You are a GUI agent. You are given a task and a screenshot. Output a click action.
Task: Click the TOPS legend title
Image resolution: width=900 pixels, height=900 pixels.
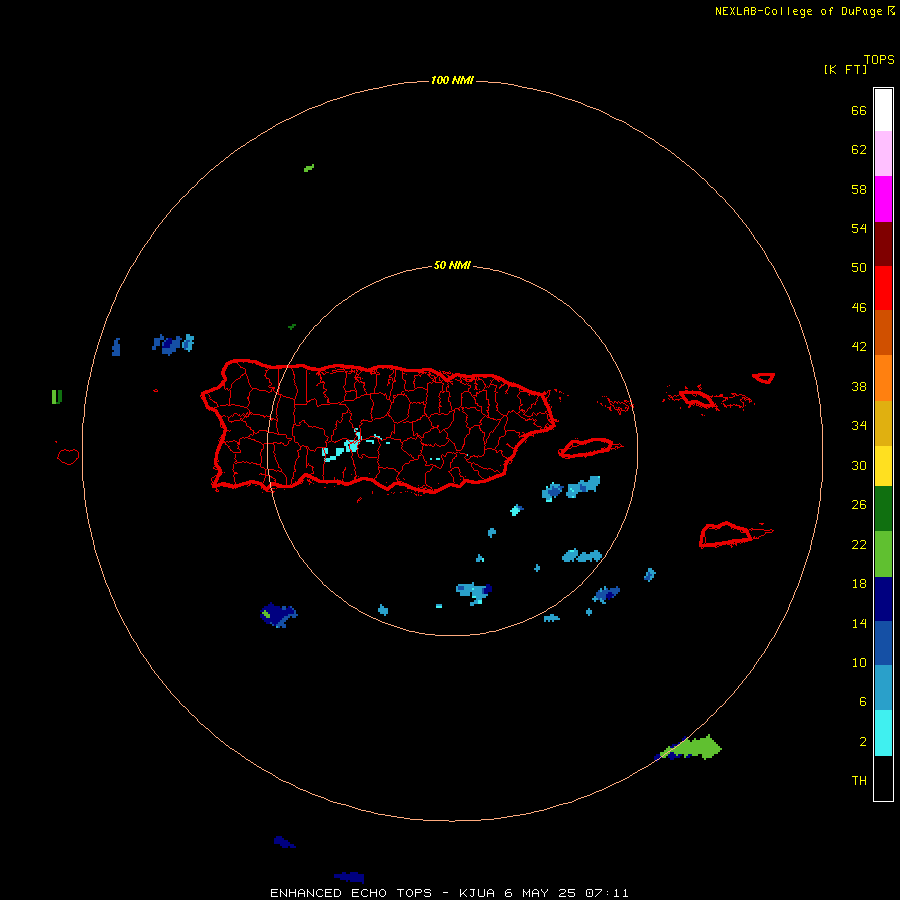pyautogui.click(x=879, y=59)
